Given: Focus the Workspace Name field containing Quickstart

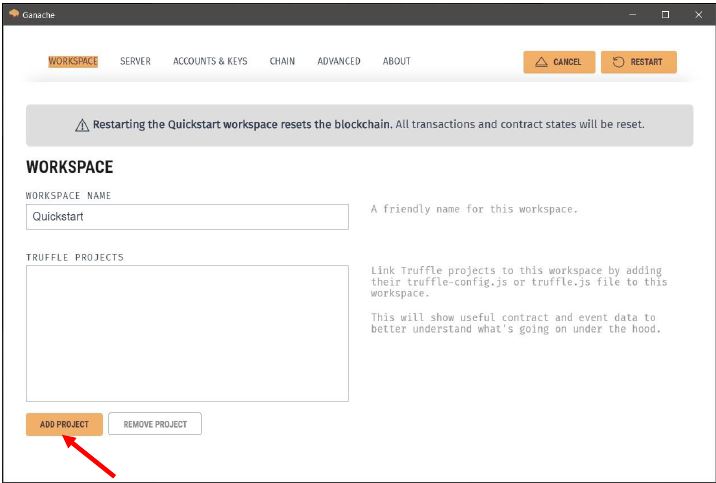Looking at the screenshot, I should (187, 216).
